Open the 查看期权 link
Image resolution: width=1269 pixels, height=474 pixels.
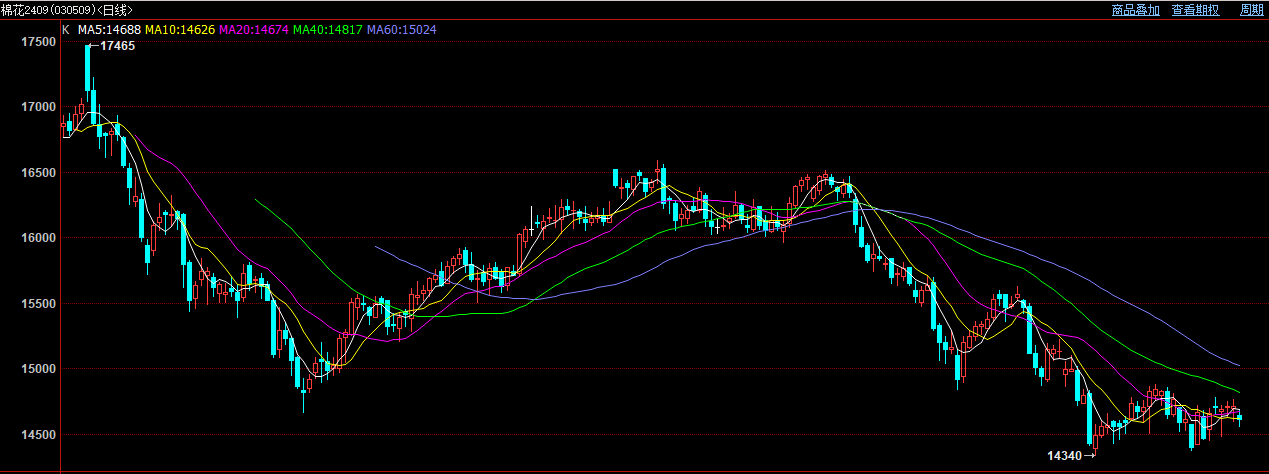tap(1196, 10)
